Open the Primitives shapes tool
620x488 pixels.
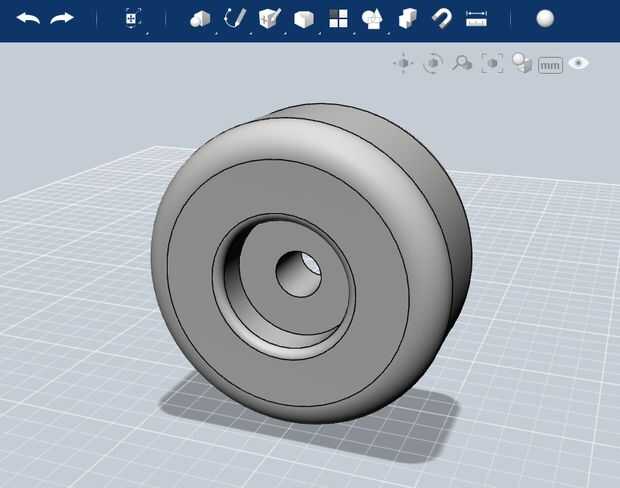(x=200, y=19)
